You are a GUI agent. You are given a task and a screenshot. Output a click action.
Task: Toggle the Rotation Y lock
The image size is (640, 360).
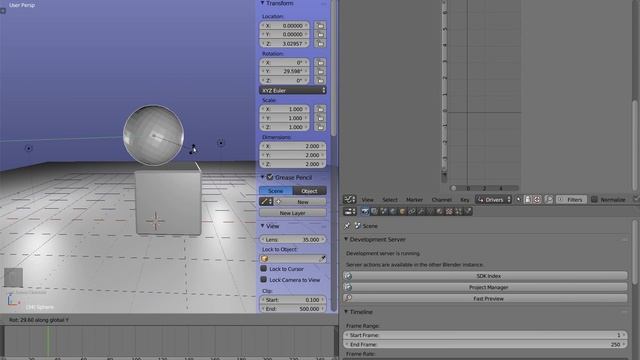coord(320,71)
